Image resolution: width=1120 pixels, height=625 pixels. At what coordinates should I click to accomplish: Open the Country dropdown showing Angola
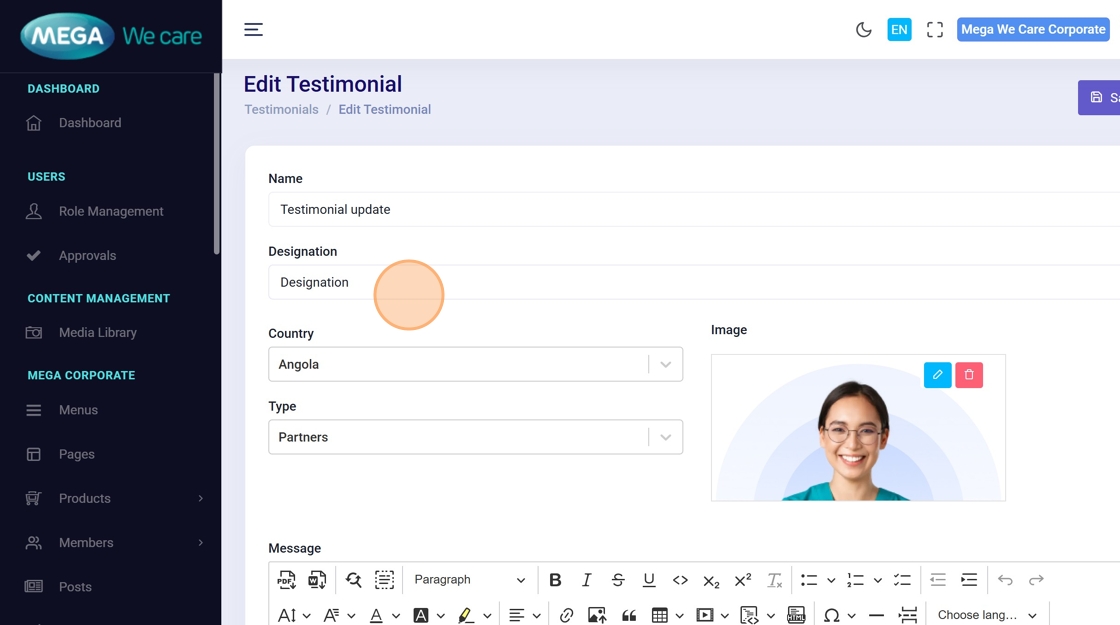click(475, 365)
